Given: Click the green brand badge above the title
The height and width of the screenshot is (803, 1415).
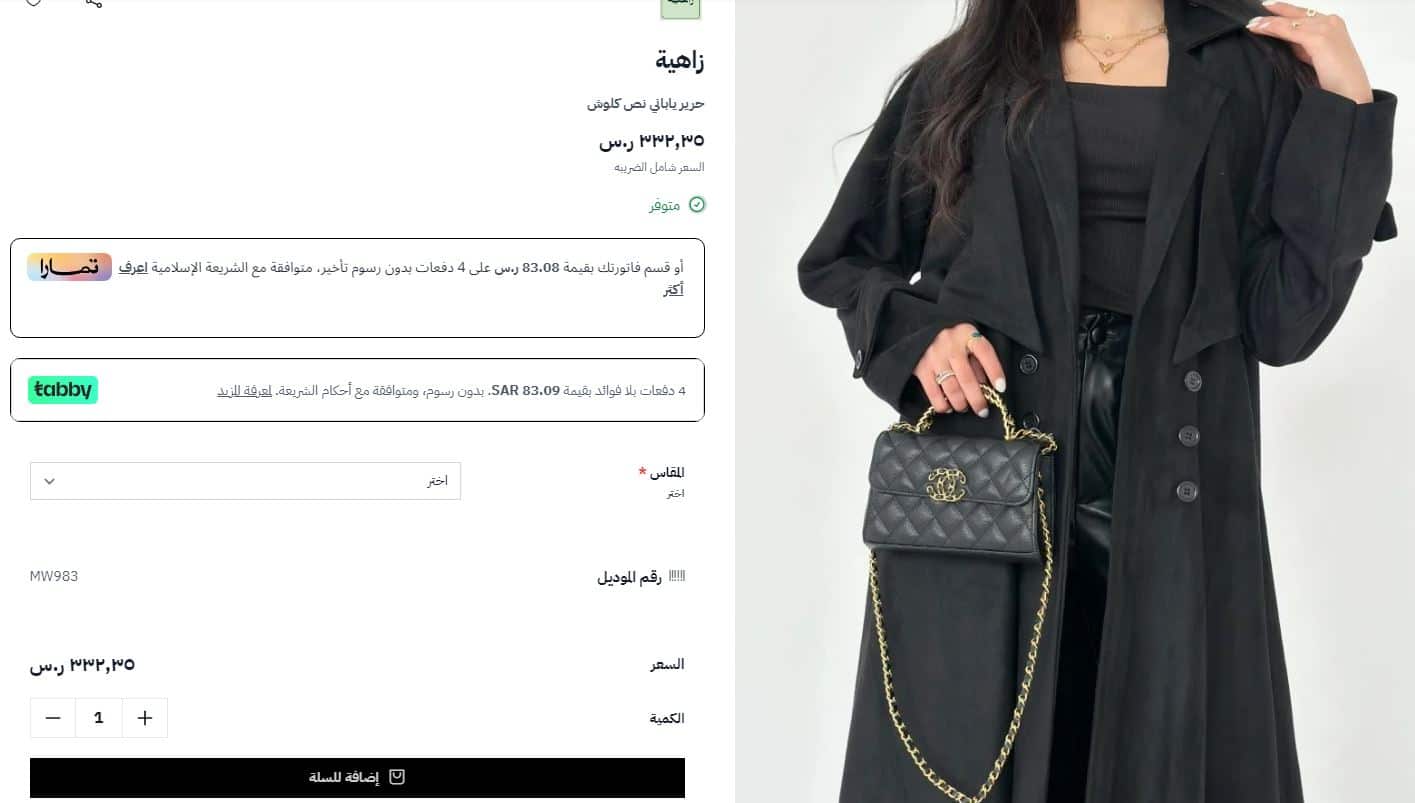Looking at the screenshot, I should (x=681, y=8).
